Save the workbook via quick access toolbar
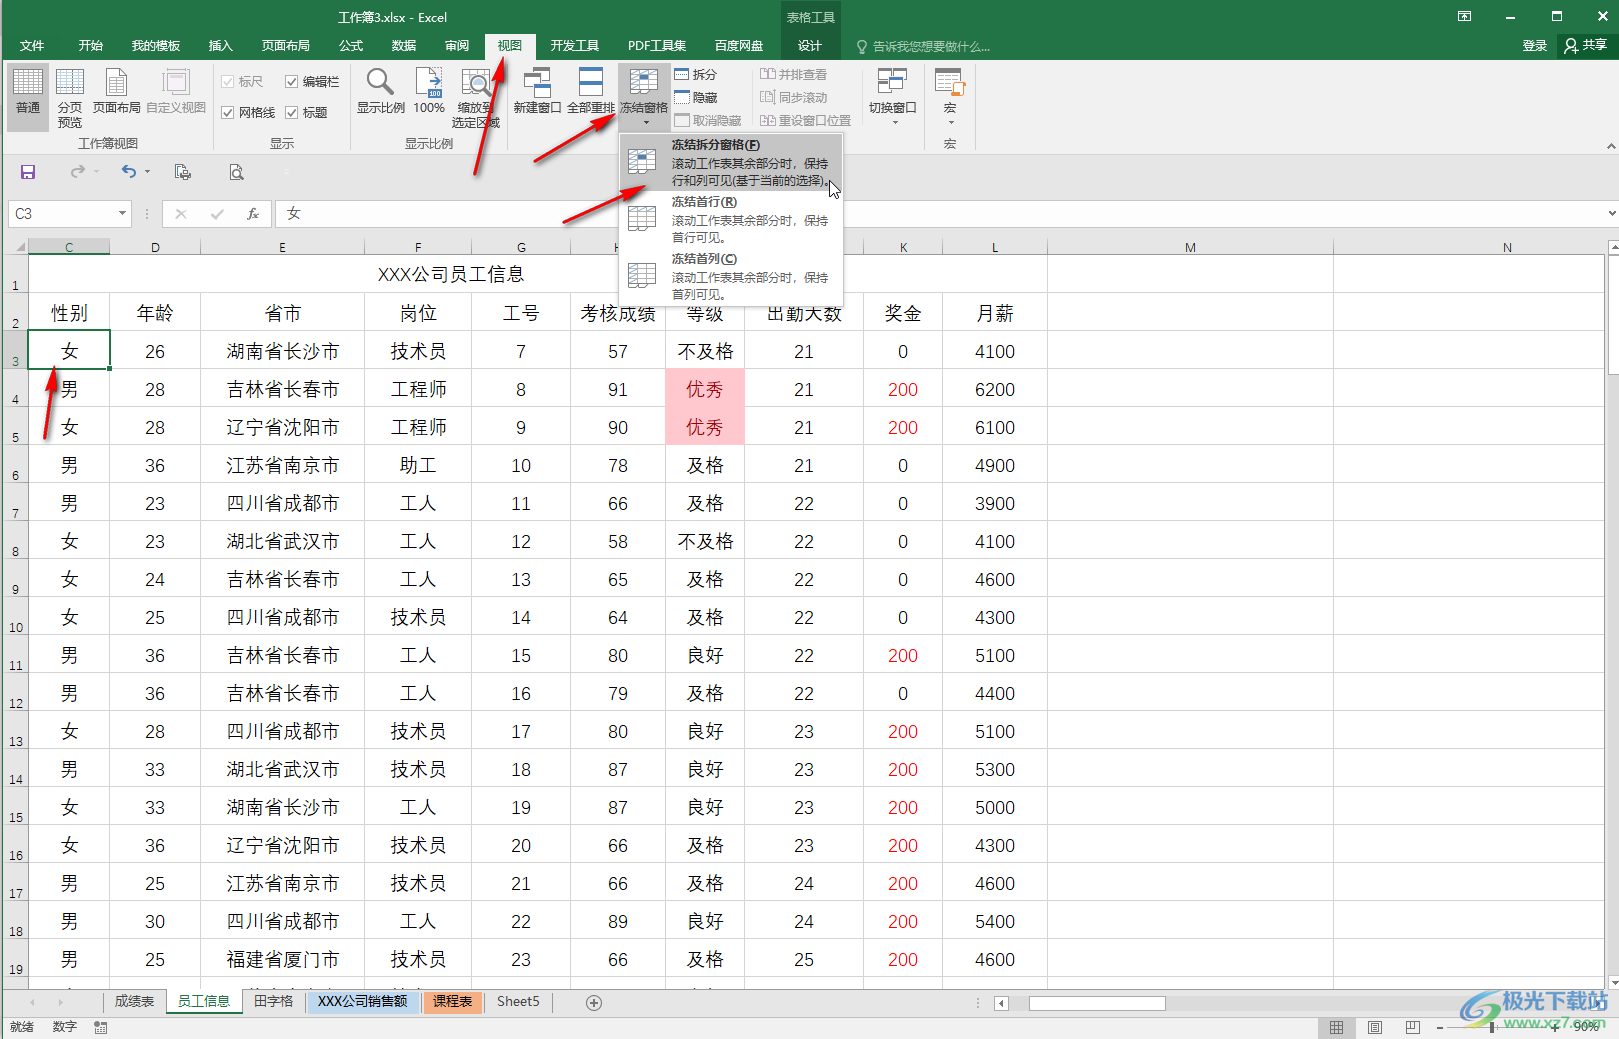 coord(28,172)
